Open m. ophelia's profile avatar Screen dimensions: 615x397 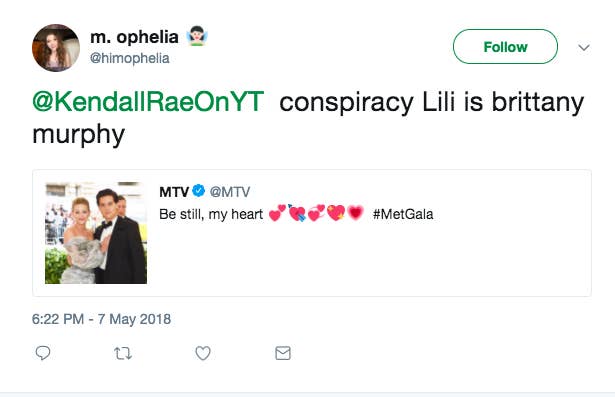[56, 48]
